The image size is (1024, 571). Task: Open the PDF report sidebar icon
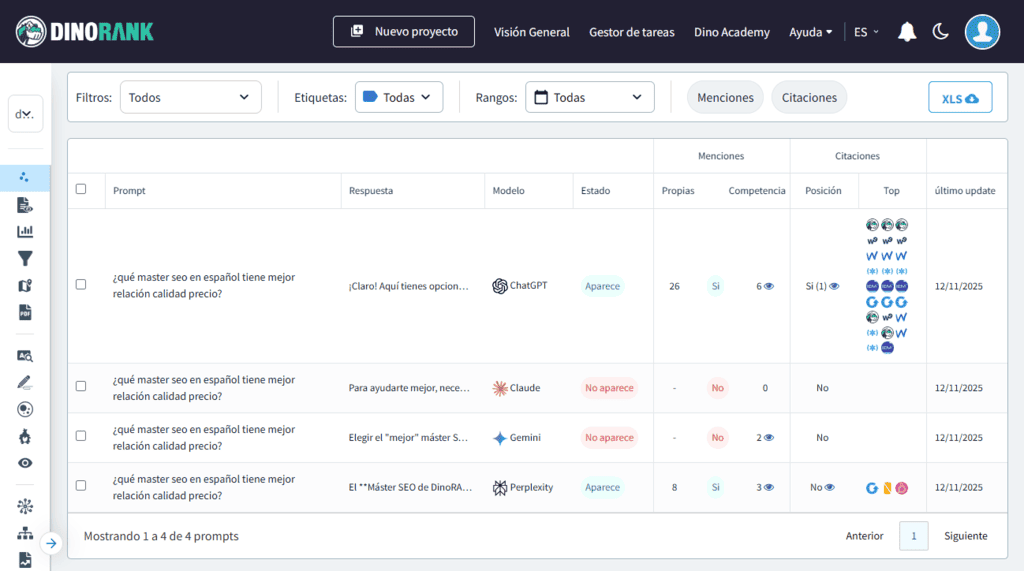(x=25, y=312)
